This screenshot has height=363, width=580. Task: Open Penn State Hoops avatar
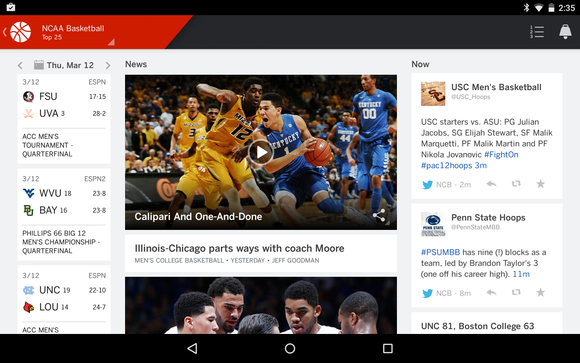point(433,224)
